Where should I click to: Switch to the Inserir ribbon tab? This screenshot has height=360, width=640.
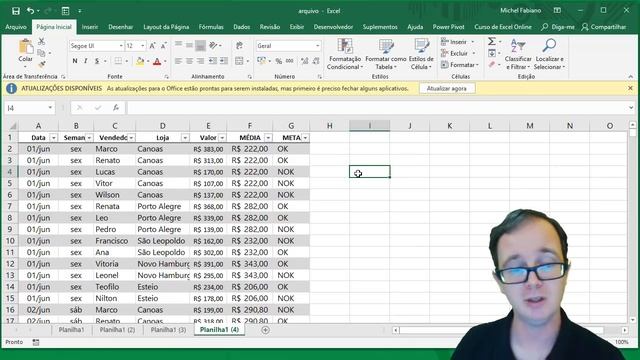coord(90,27)
